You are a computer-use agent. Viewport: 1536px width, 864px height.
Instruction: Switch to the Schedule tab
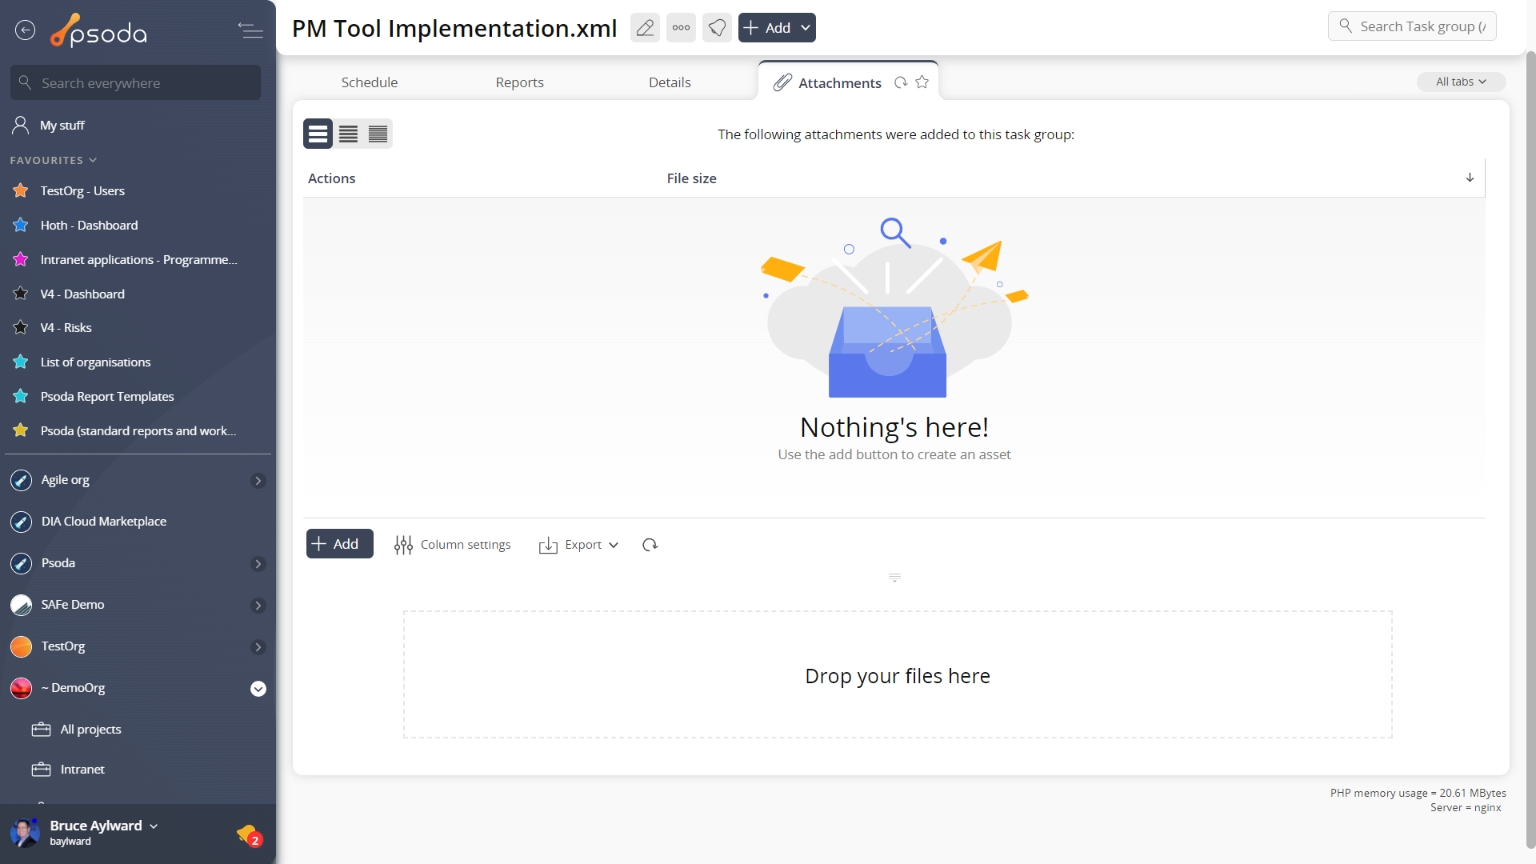[369, 83]
